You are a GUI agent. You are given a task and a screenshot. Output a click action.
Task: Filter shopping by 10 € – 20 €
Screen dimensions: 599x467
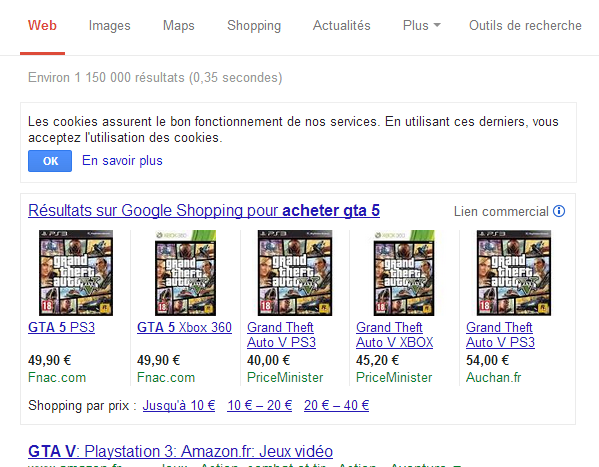click(x=259, y=405)
